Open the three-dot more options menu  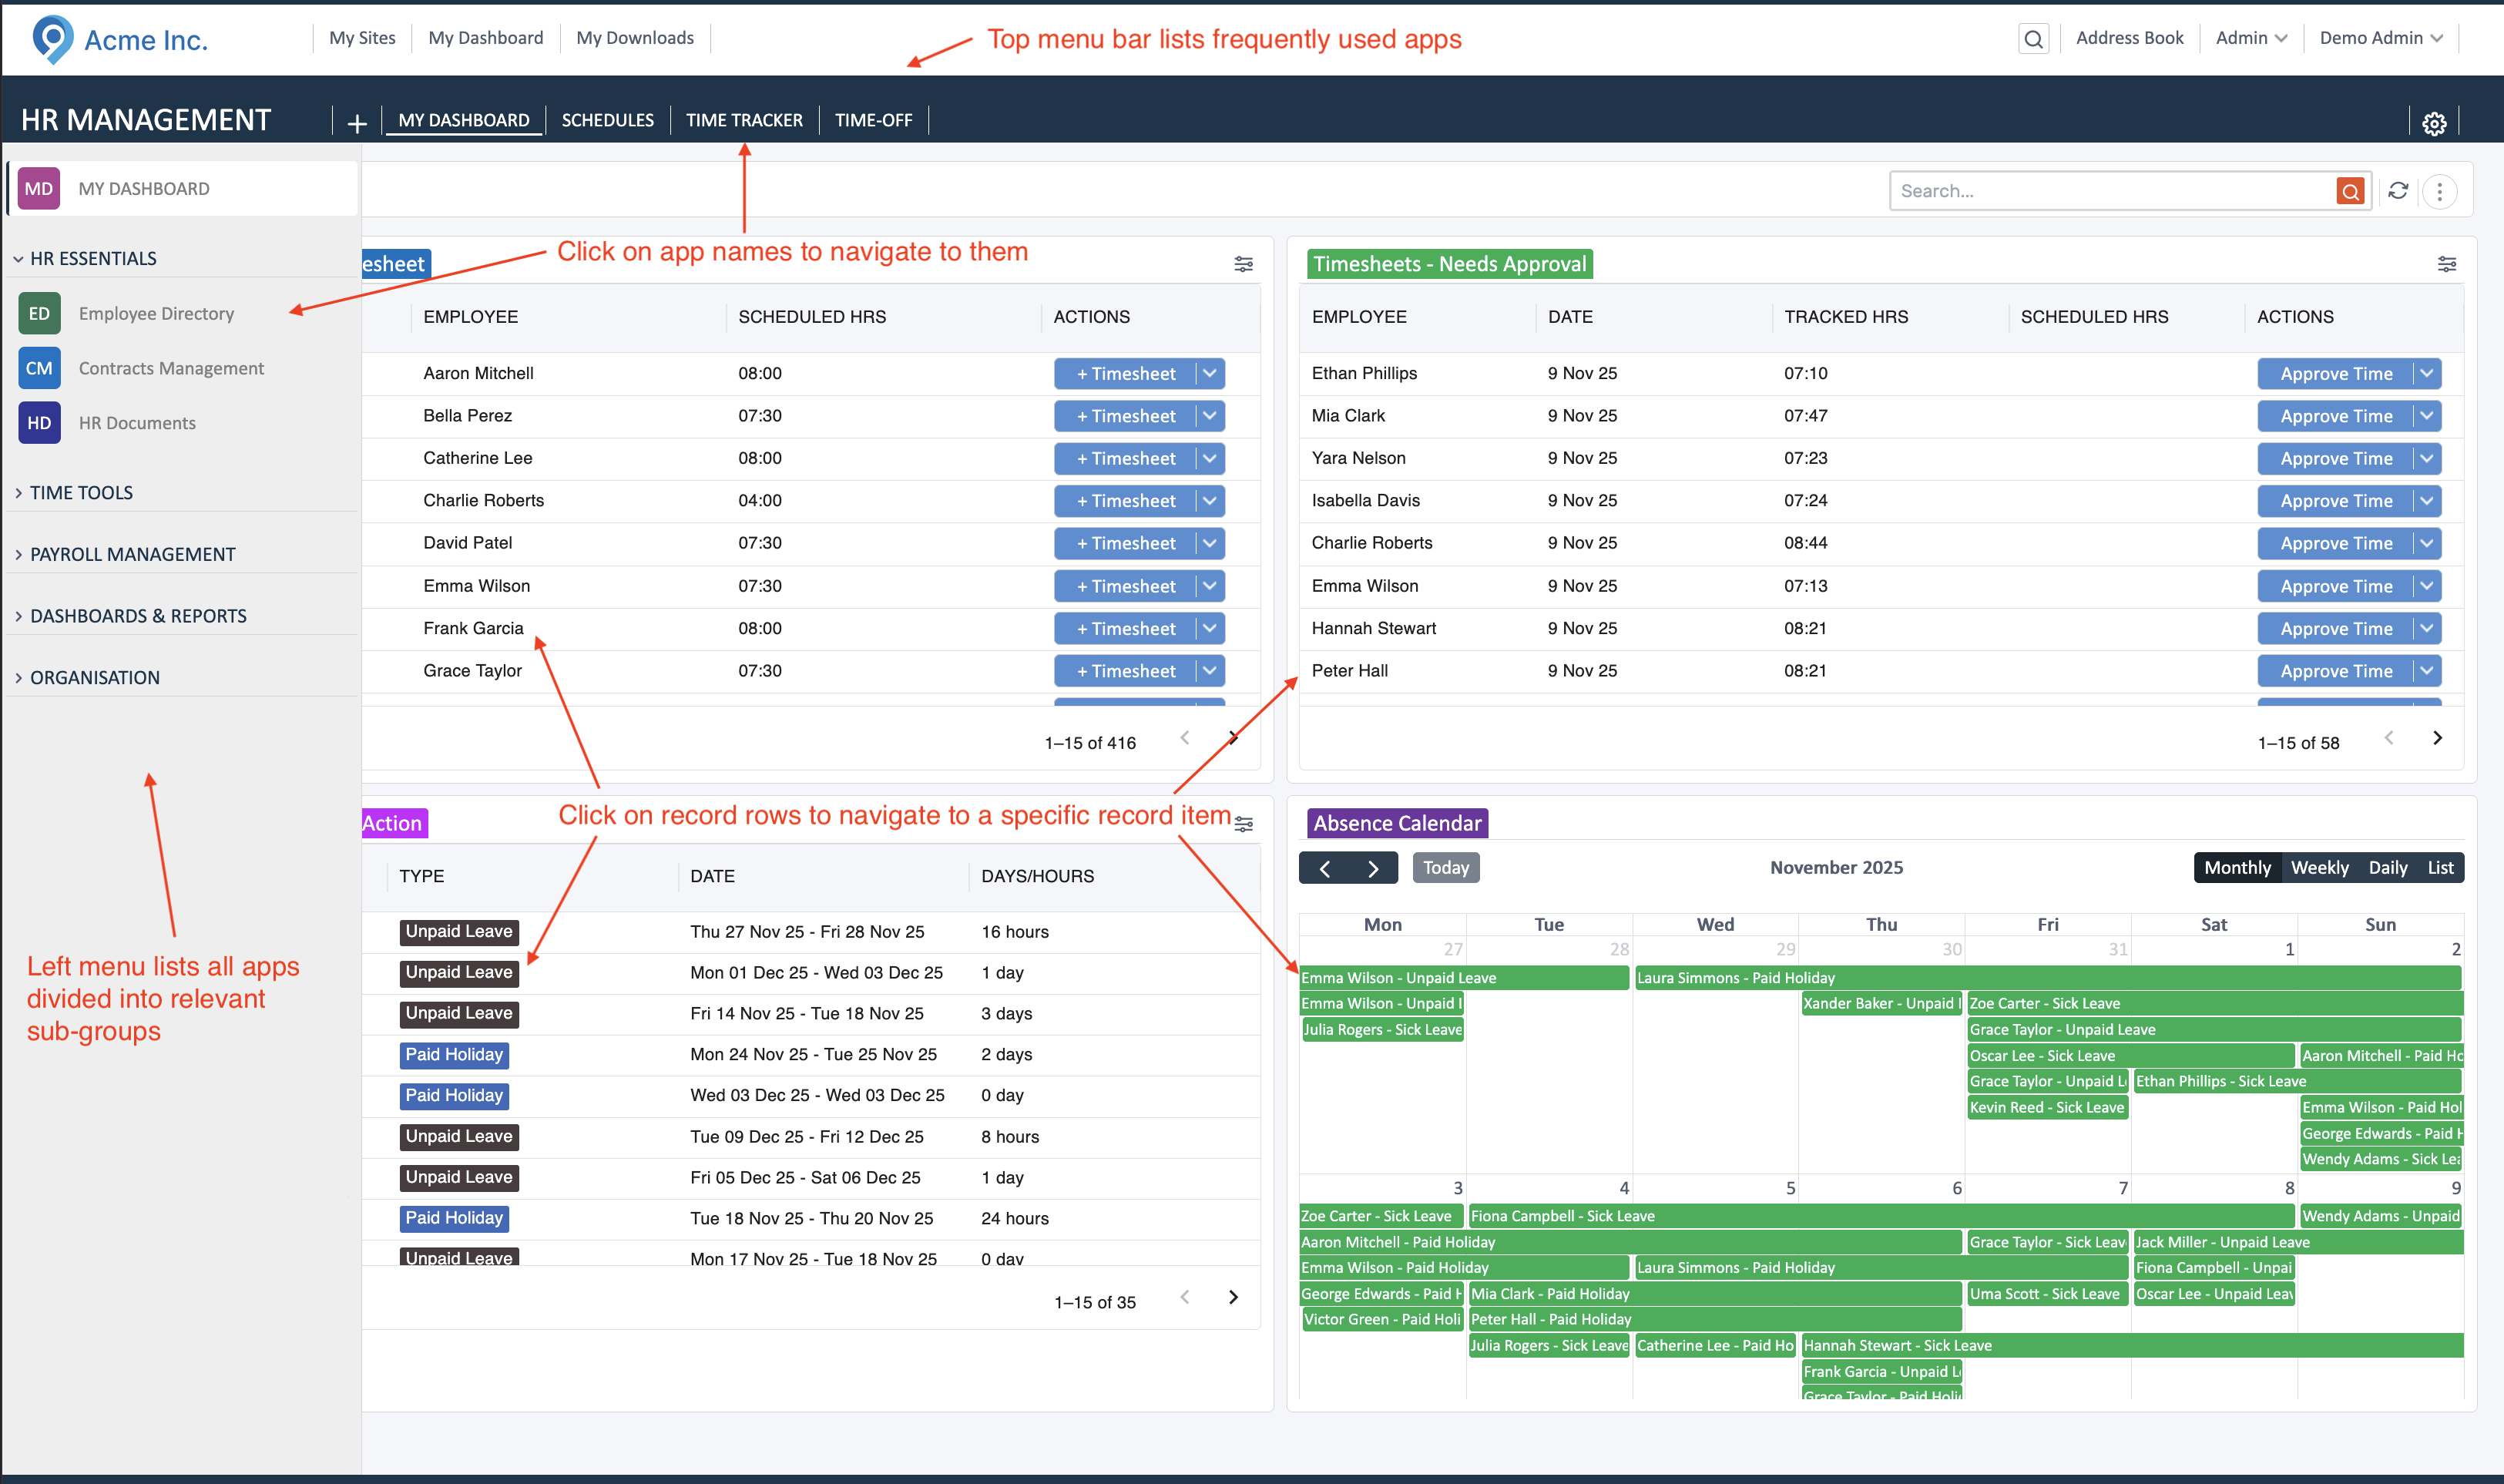click(x=2440, y=190)
